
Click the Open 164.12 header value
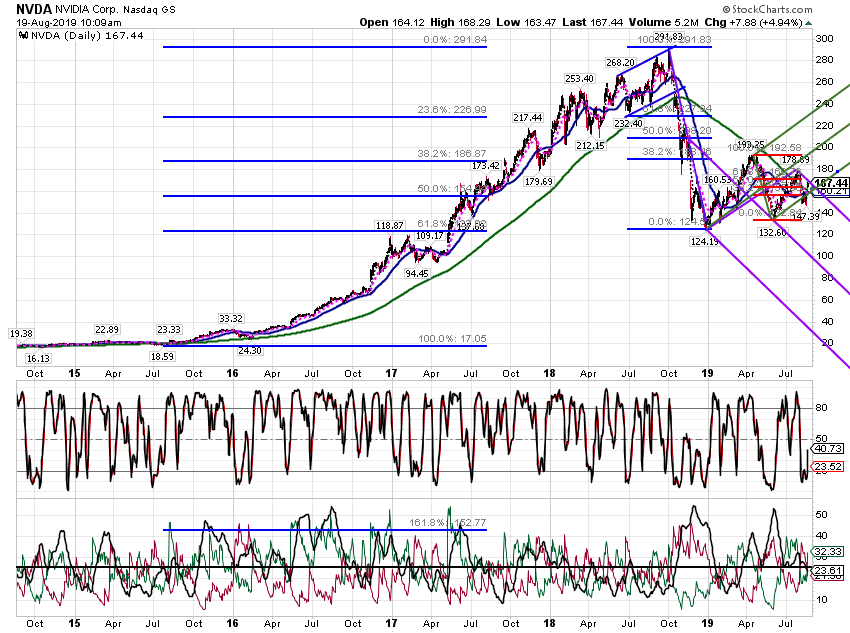392,22
